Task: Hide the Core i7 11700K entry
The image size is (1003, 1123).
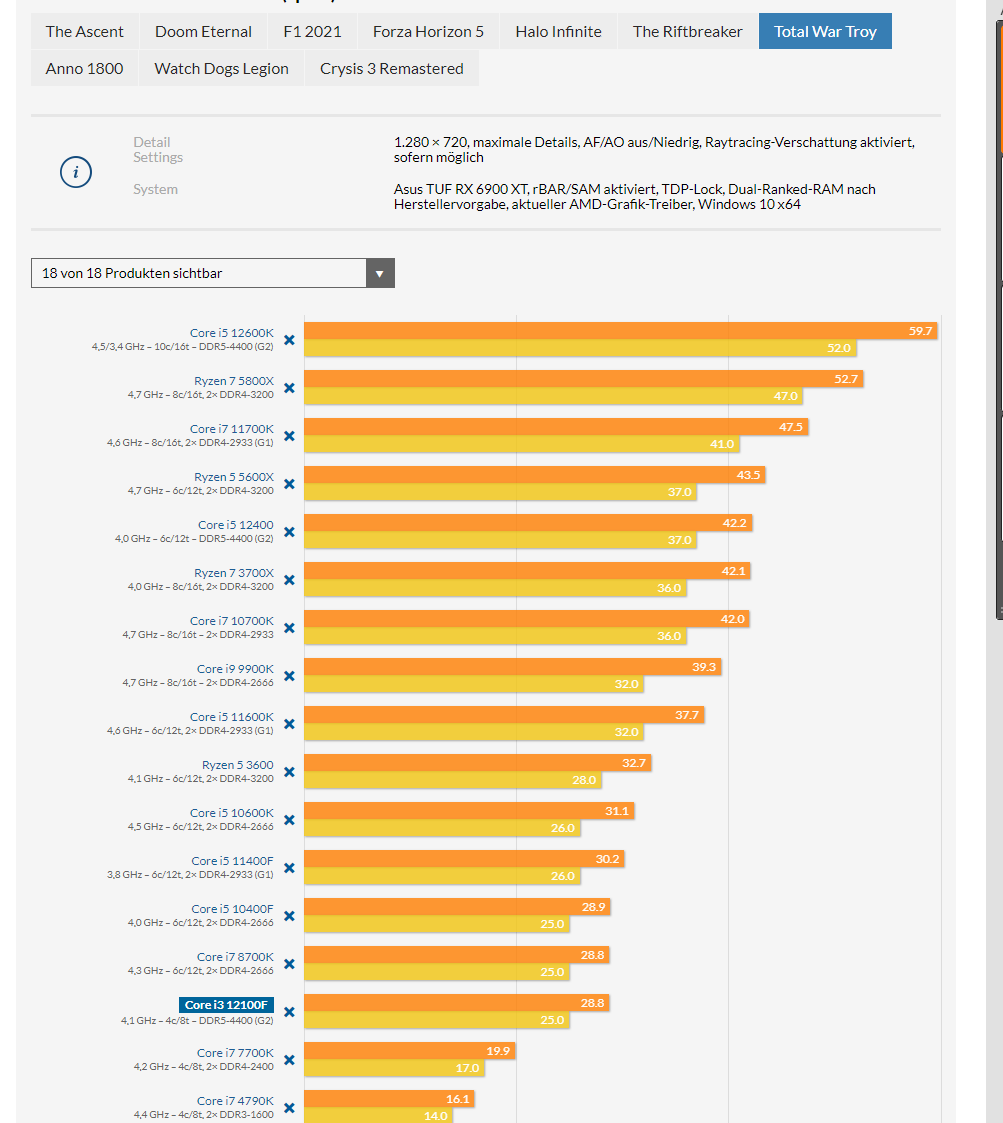Action: 289,436
